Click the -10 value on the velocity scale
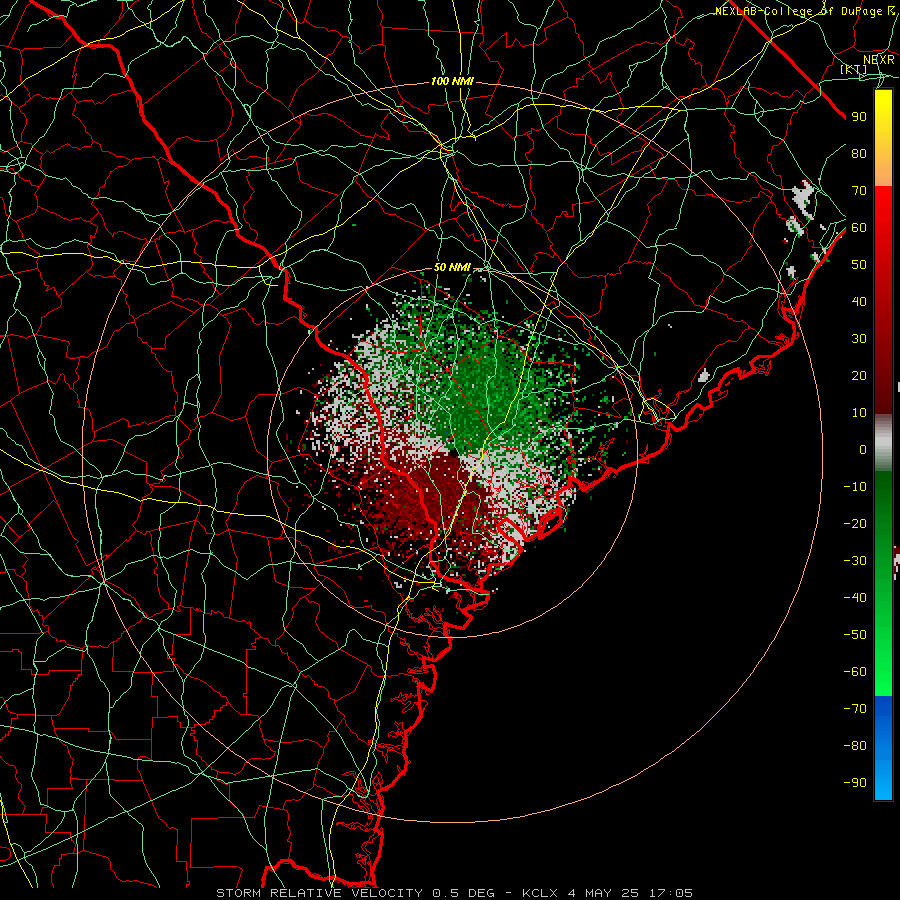 (x=855, y=487)
